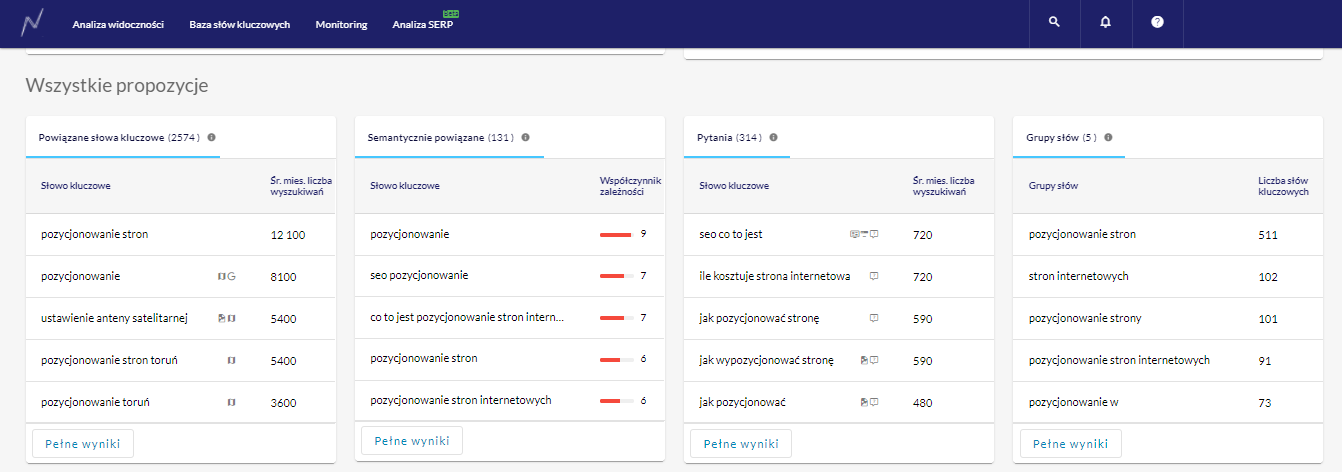This screenshot has height=472, width=1342.
Task: Select 'pozycjonowanie stron toruń' keyword row
Action: [x=109, y=360]
